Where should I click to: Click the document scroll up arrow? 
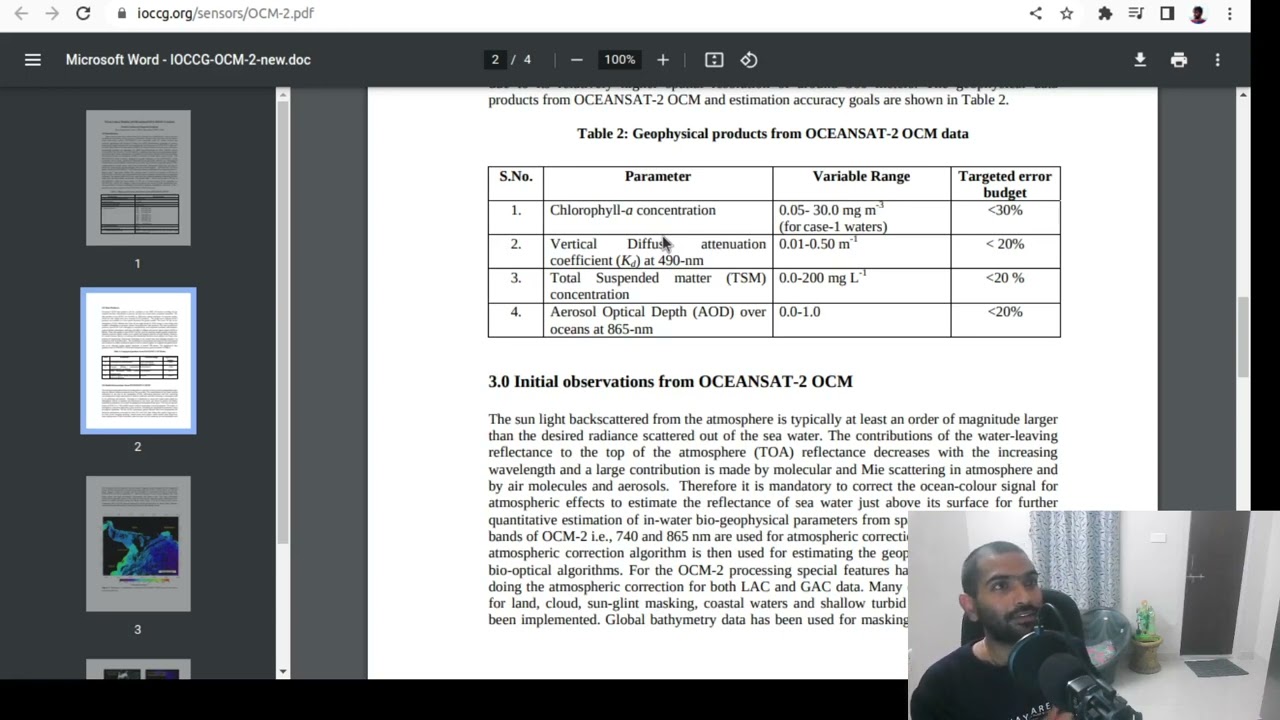click(1243, 95)
